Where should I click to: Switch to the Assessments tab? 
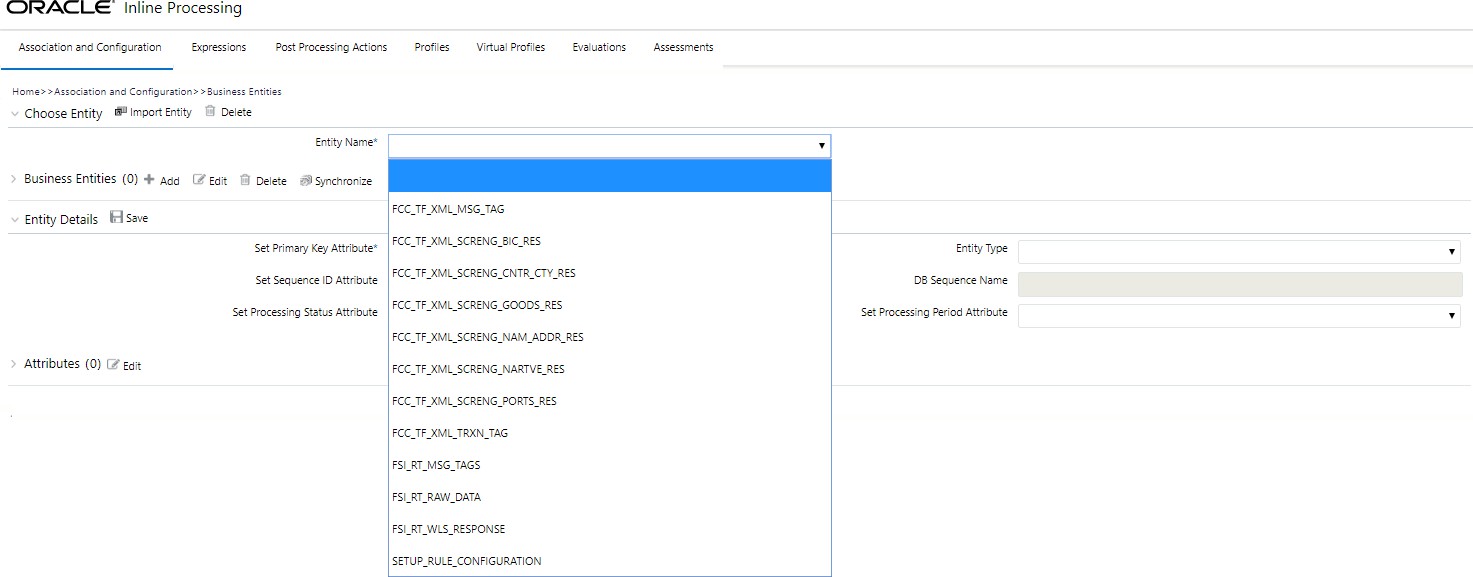coord(683,47)
